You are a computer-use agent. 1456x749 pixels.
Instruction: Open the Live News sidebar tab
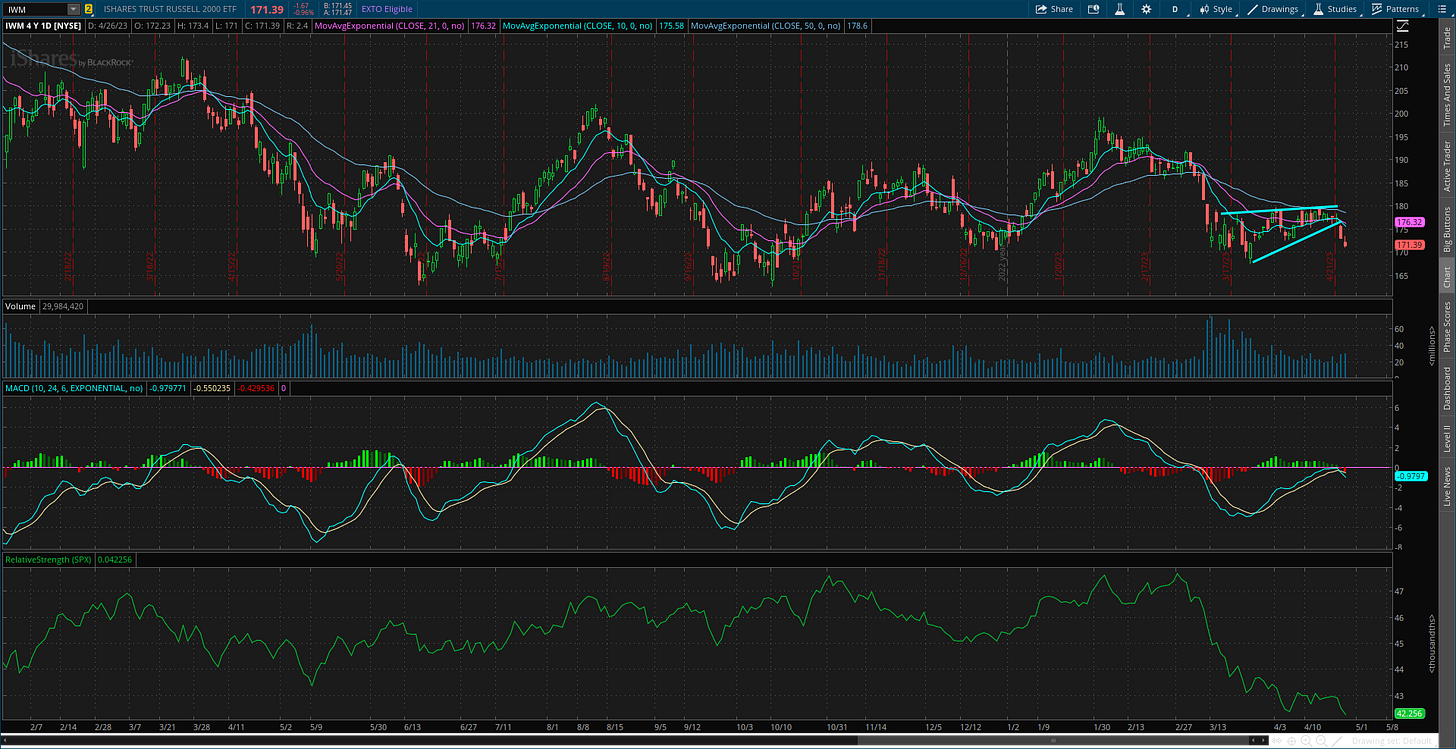[x=1447, y=485]
